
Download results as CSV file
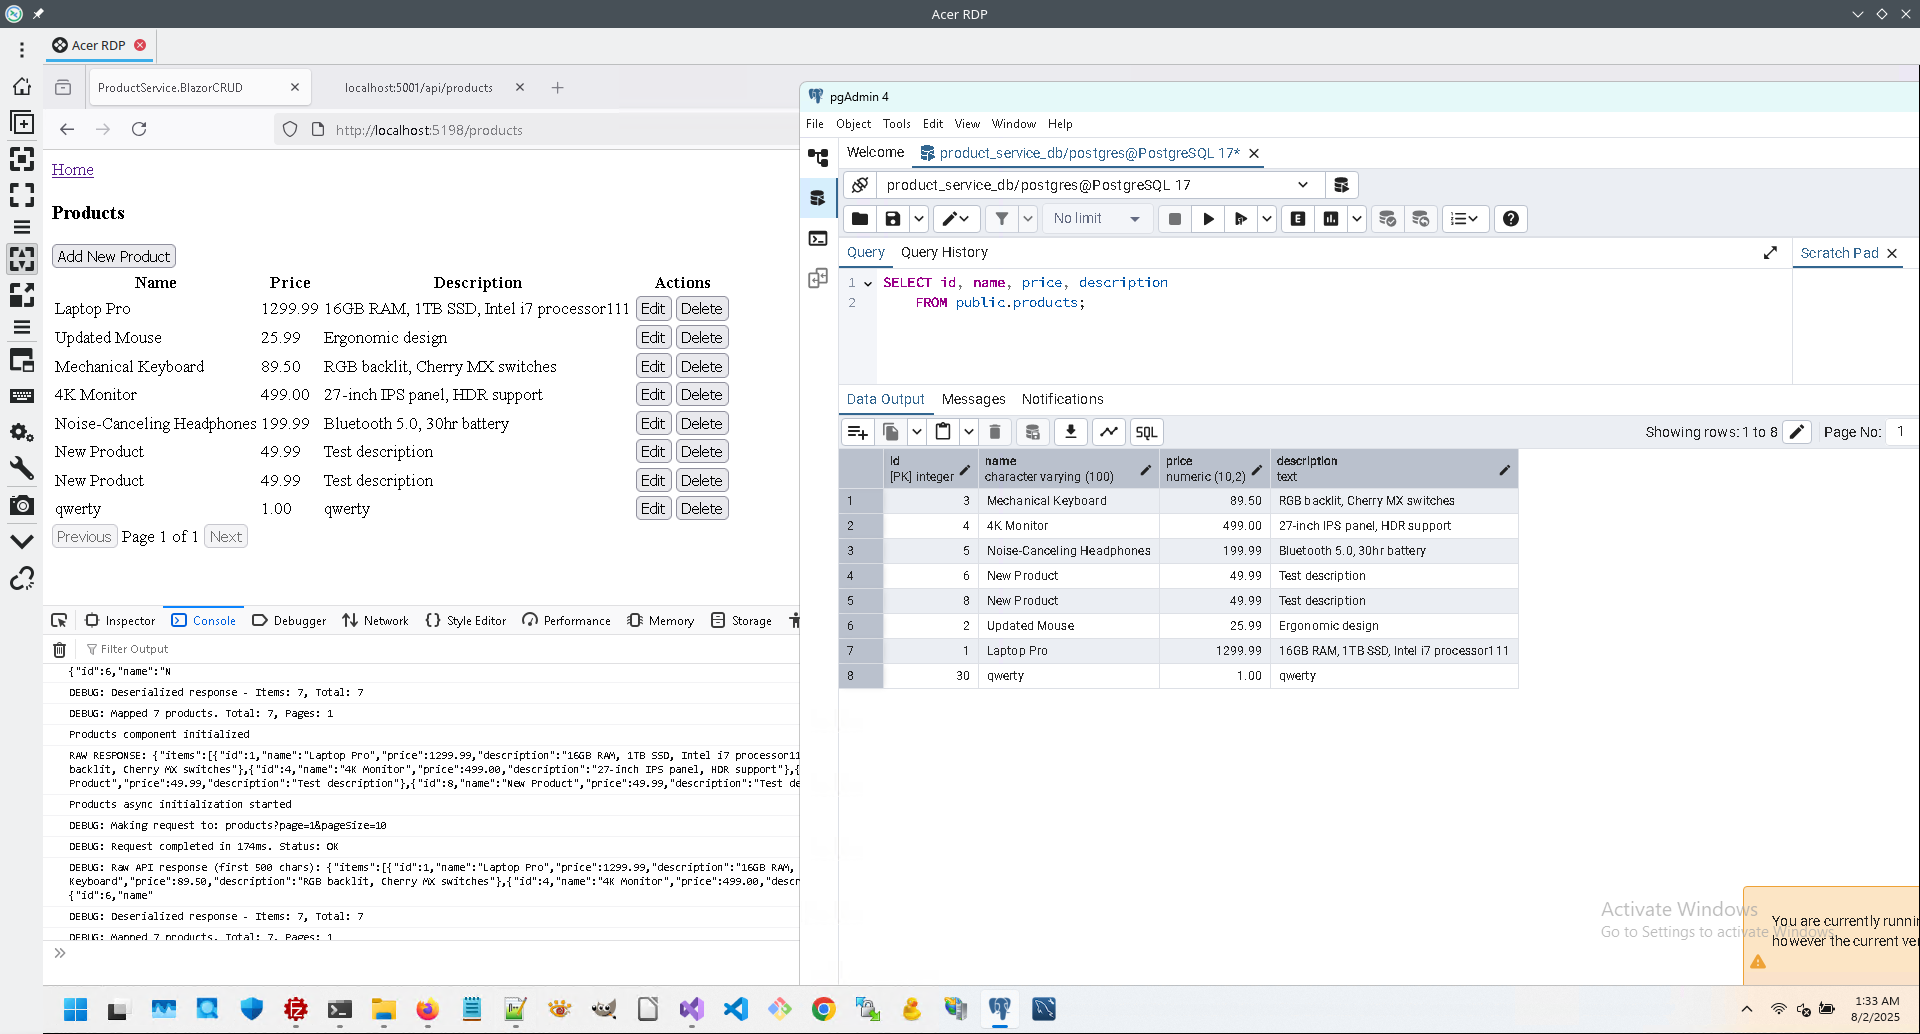(1071, 432)
